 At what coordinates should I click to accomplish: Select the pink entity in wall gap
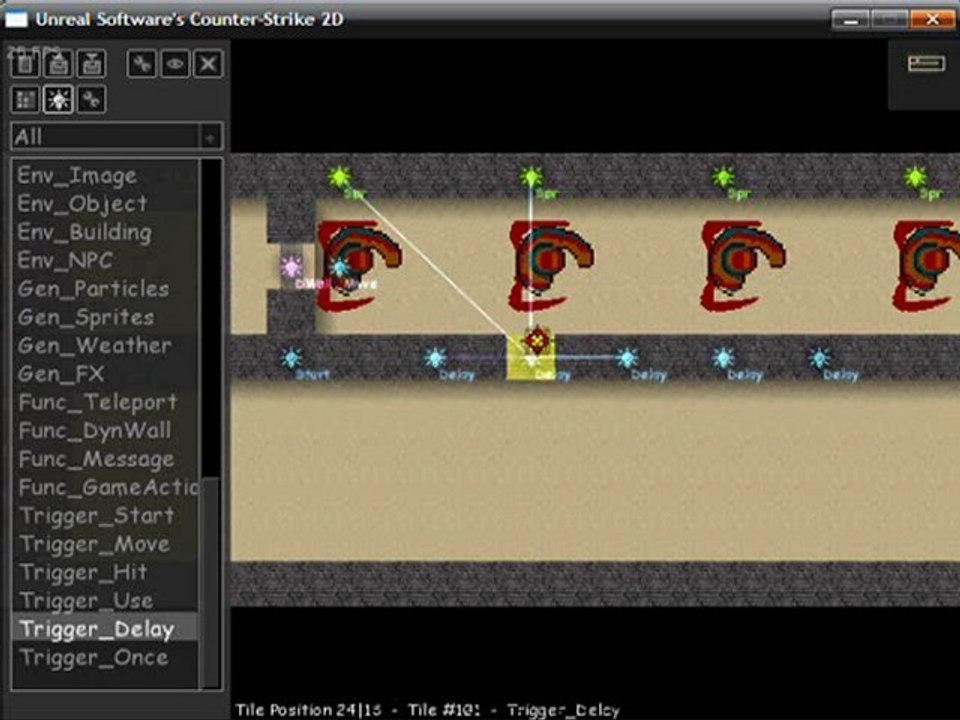(x=291, y=267)
